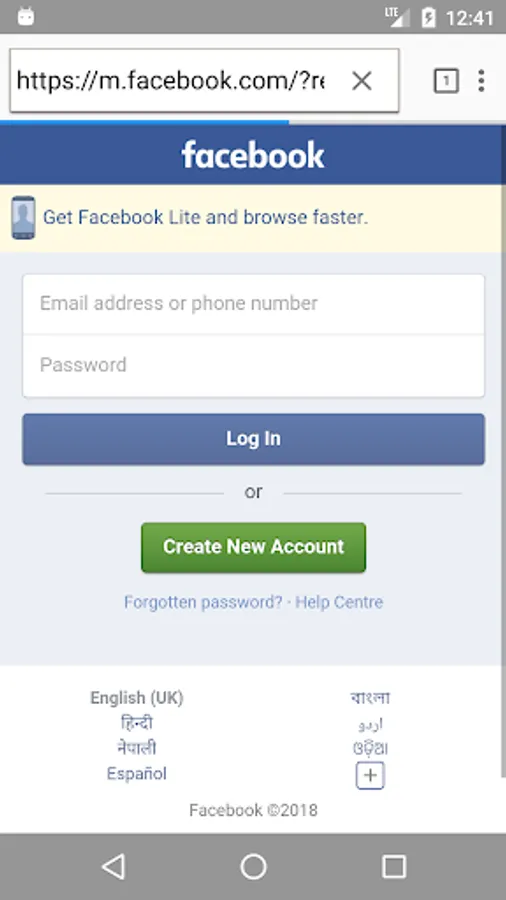Viewport: 506px width, 900px height.
Task: Switch language to Español
Action: coord(137,774)
